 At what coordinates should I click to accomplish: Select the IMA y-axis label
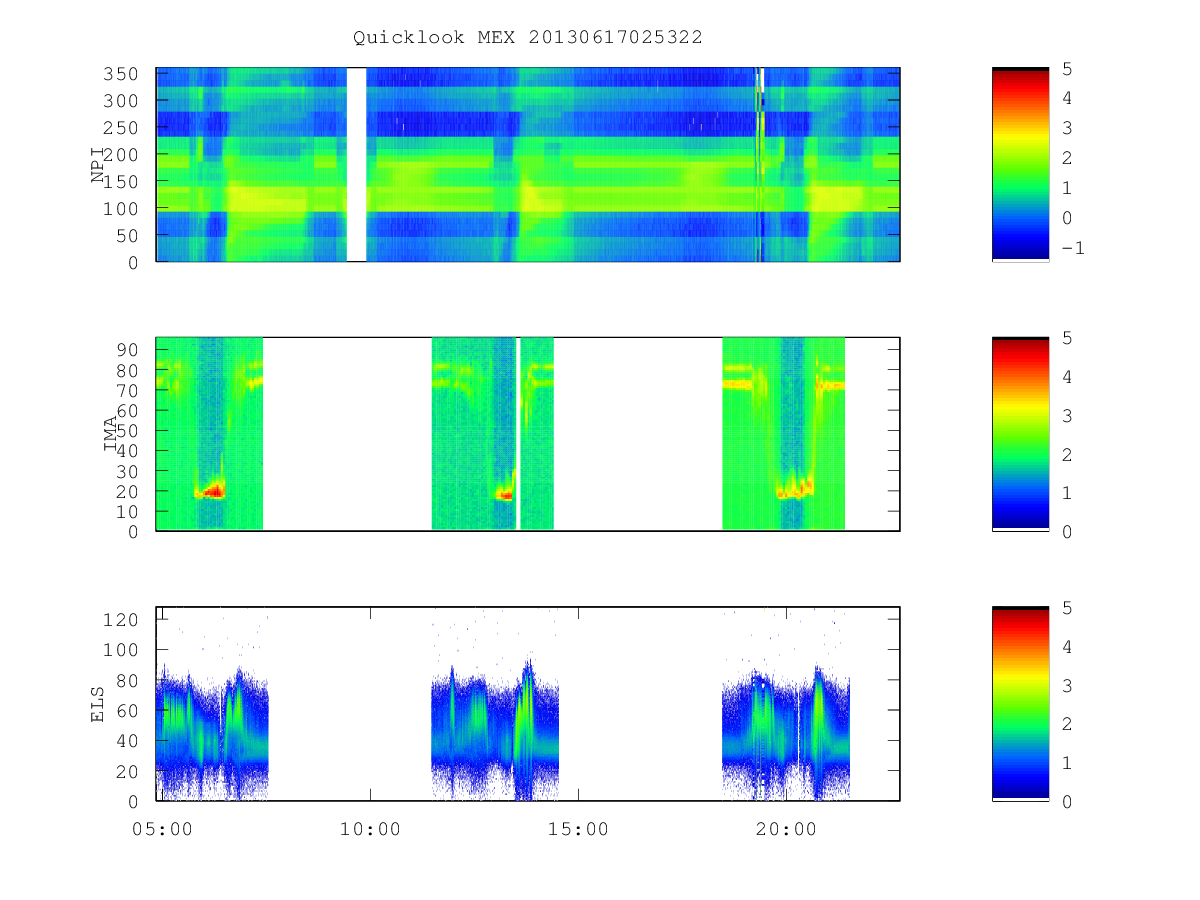[110, 434]
